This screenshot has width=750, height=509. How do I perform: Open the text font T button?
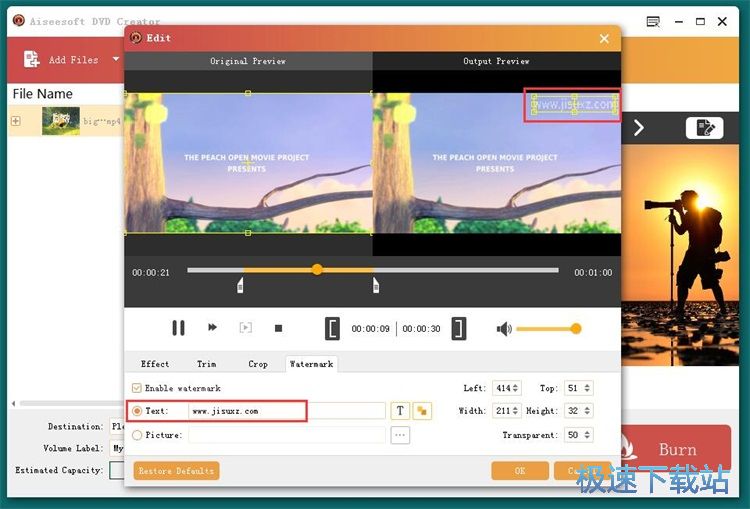[400, 410]
